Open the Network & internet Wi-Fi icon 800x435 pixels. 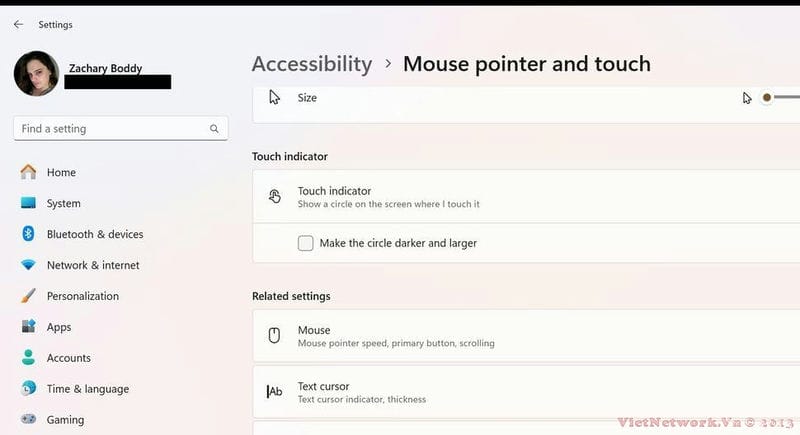29,265
